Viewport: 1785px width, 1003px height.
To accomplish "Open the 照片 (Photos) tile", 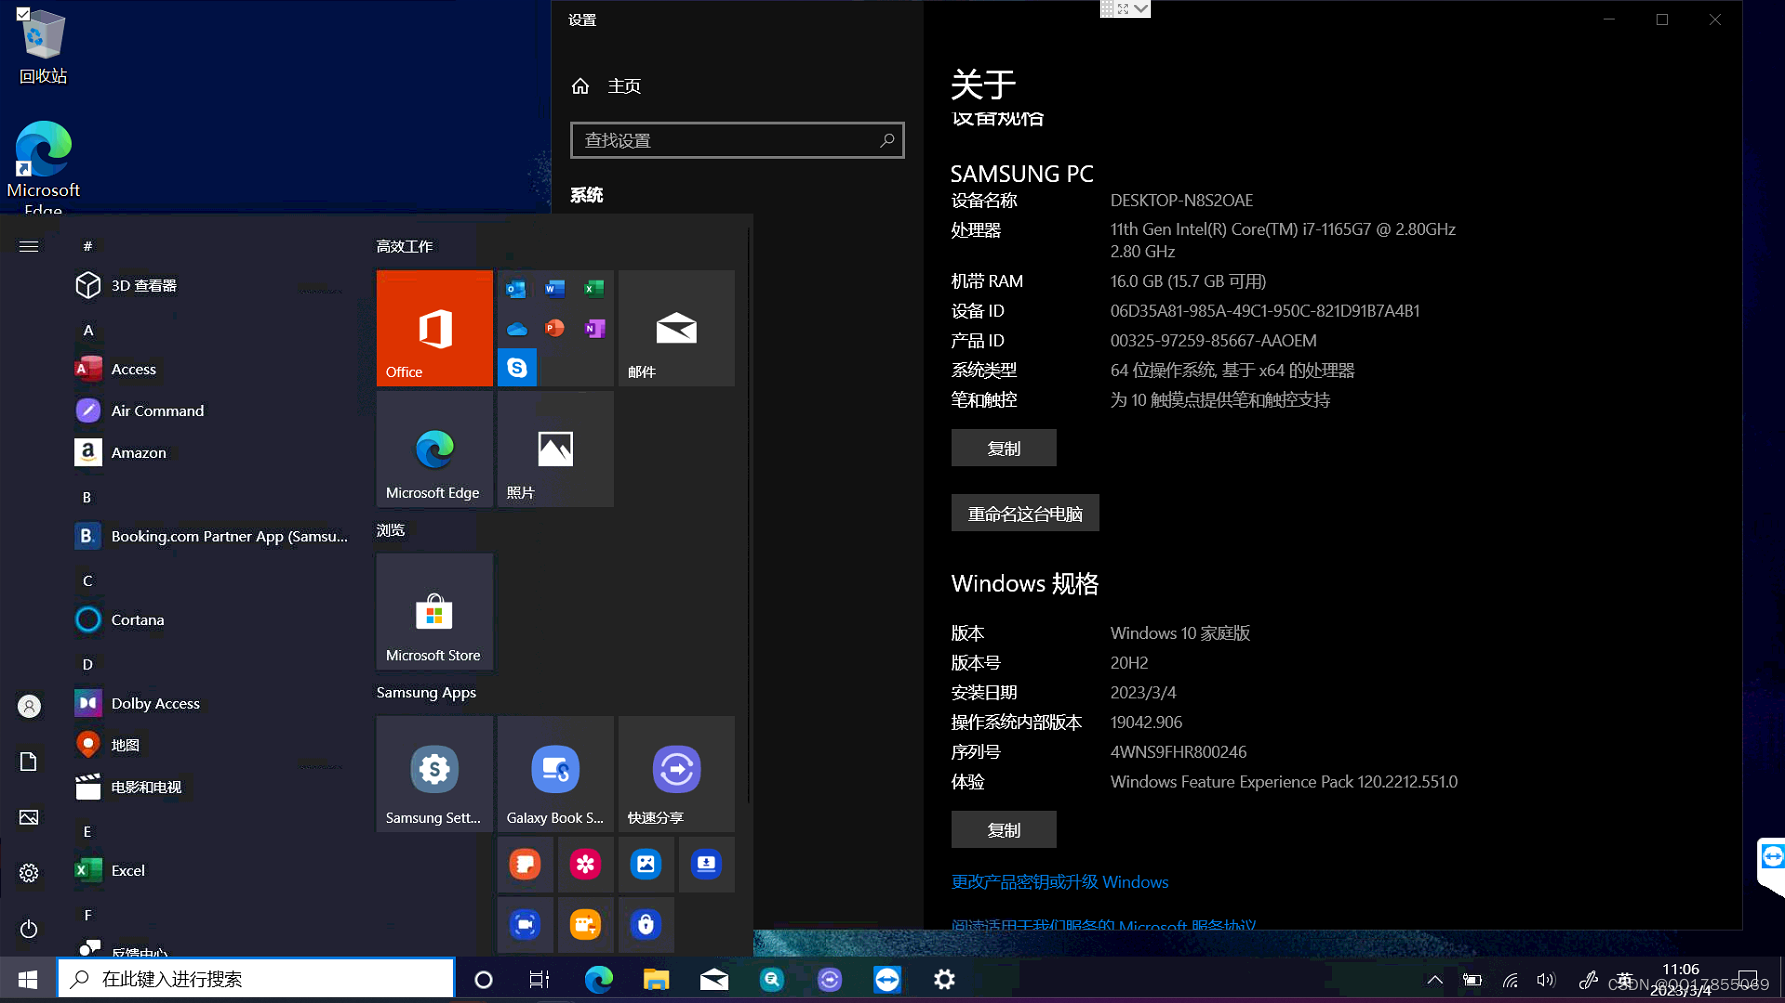I will [x=555, y=448].
